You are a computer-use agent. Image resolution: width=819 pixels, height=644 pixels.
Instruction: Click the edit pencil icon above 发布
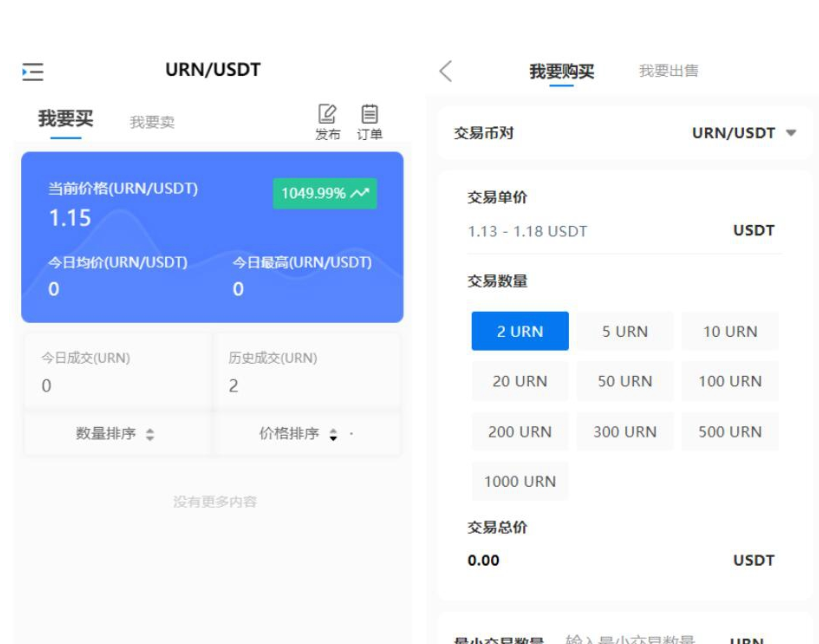[325, 111]
